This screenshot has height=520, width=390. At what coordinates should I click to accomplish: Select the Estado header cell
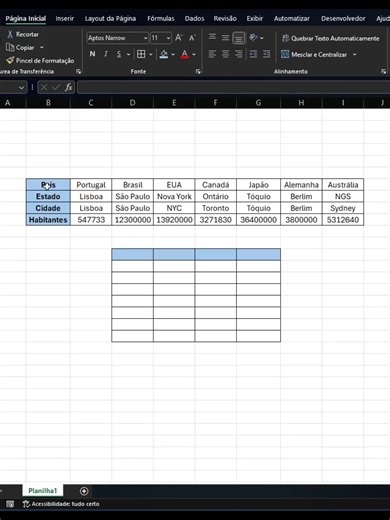point(48,196)
